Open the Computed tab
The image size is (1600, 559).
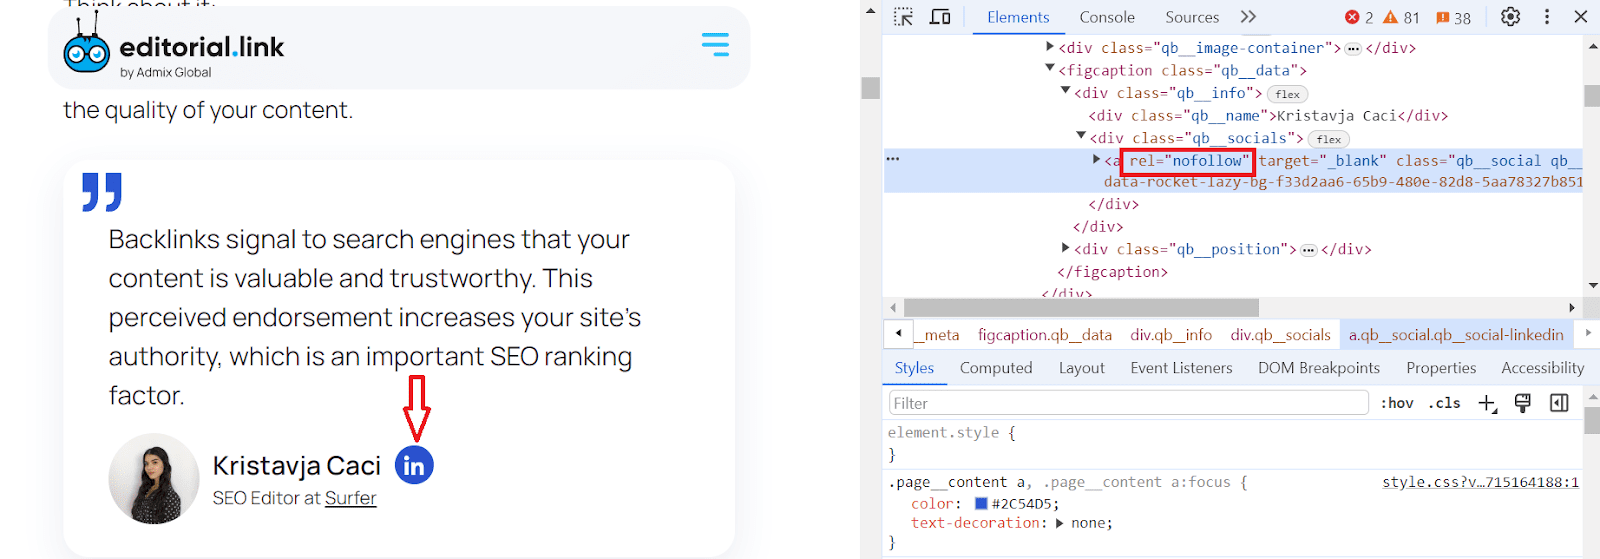tap(996, 368)
